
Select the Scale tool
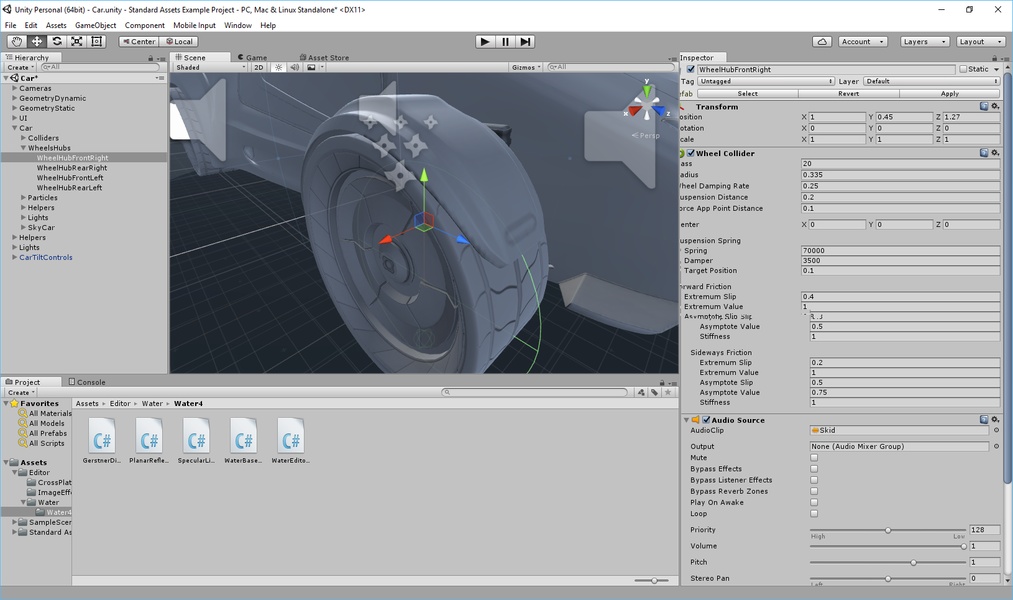tap(77, 41)
